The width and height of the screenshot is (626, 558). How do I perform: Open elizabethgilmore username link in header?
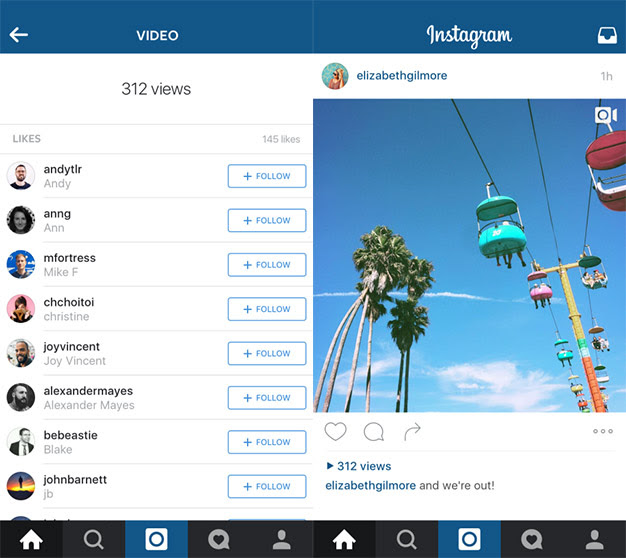pos(402,75)
